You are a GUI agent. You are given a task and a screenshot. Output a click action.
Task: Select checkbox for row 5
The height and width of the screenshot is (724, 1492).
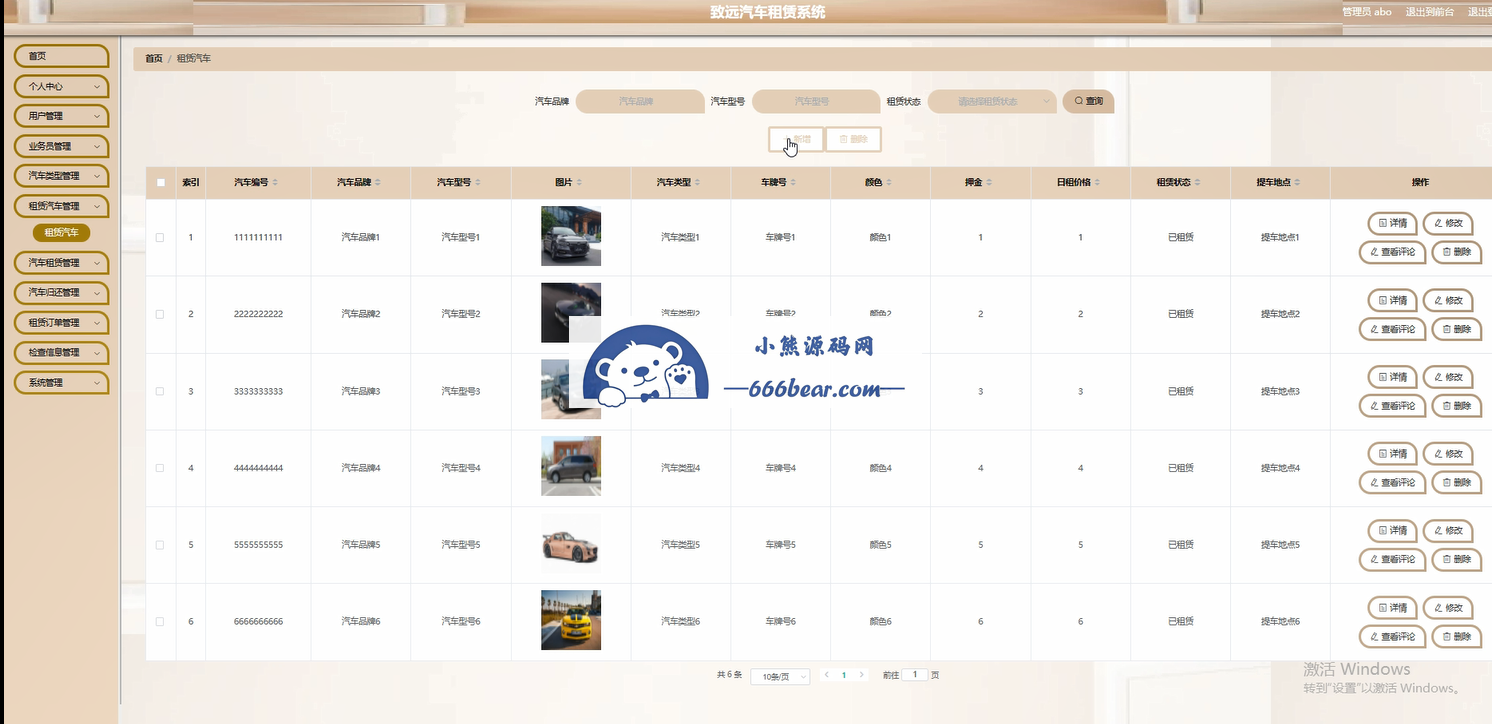coord(160,545)
